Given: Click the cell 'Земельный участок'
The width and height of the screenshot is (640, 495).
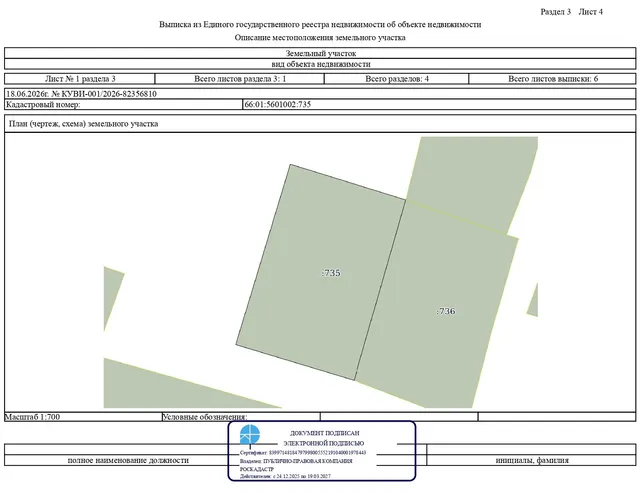Looking at the screenshot, I should pyautogui.click(x=320, y=53).
